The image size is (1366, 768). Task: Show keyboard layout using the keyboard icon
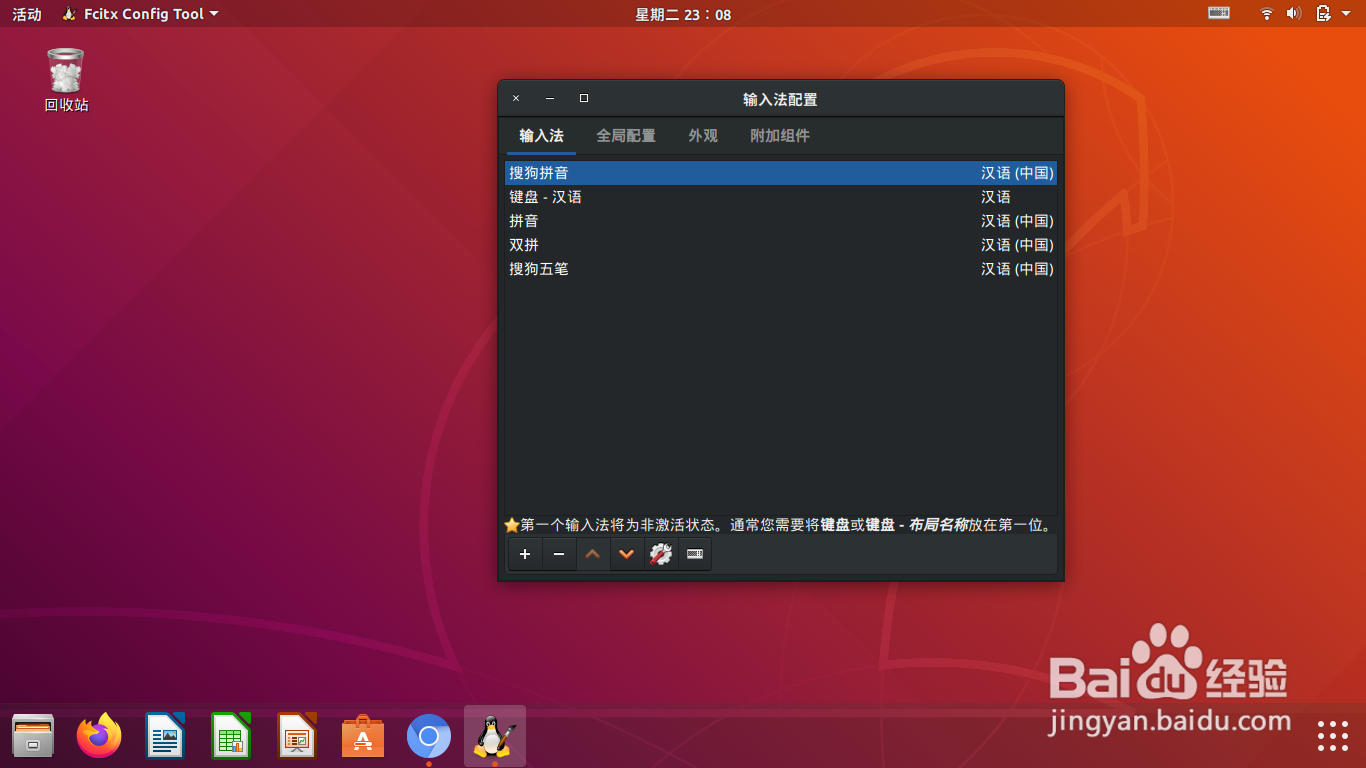coord(694,554)
